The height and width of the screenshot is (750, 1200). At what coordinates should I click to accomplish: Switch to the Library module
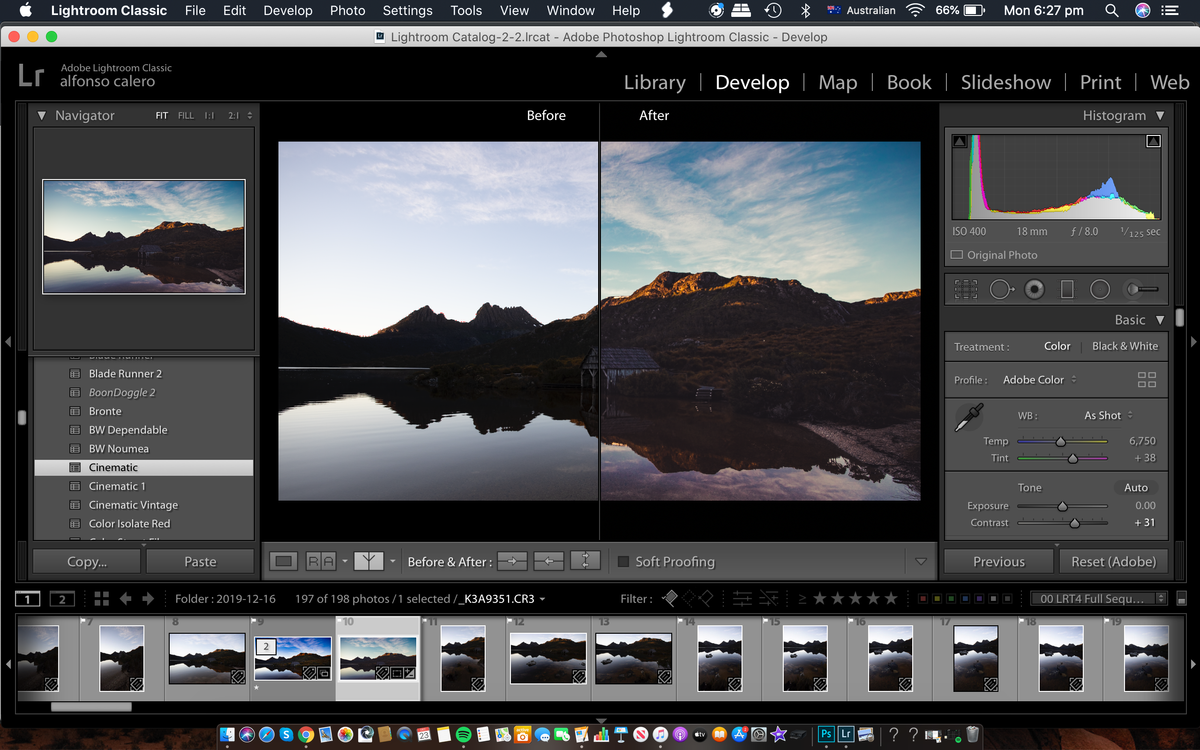(655, 82)
